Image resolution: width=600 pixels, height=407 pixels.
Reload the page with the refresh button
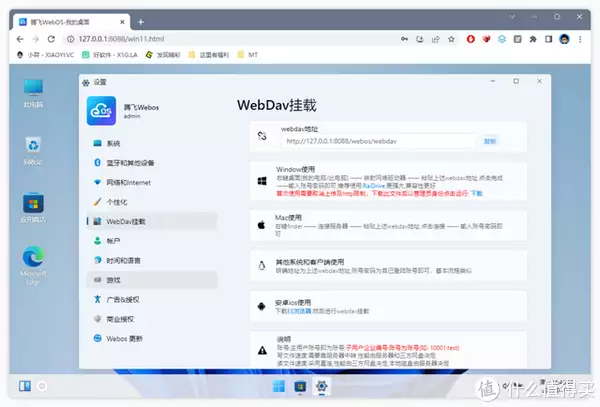point(51,39)
